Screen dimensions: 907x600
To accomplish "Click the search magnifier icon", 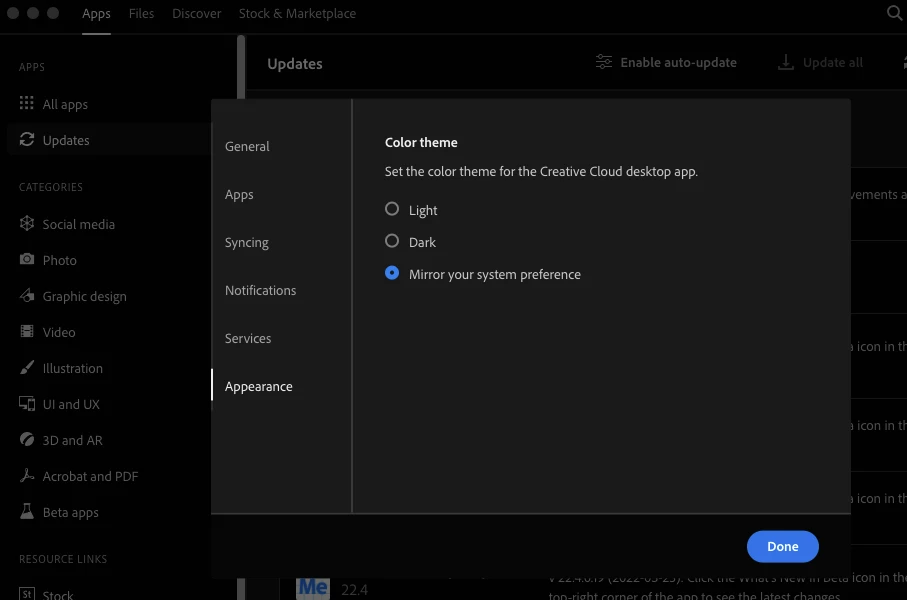I will 894,13.
